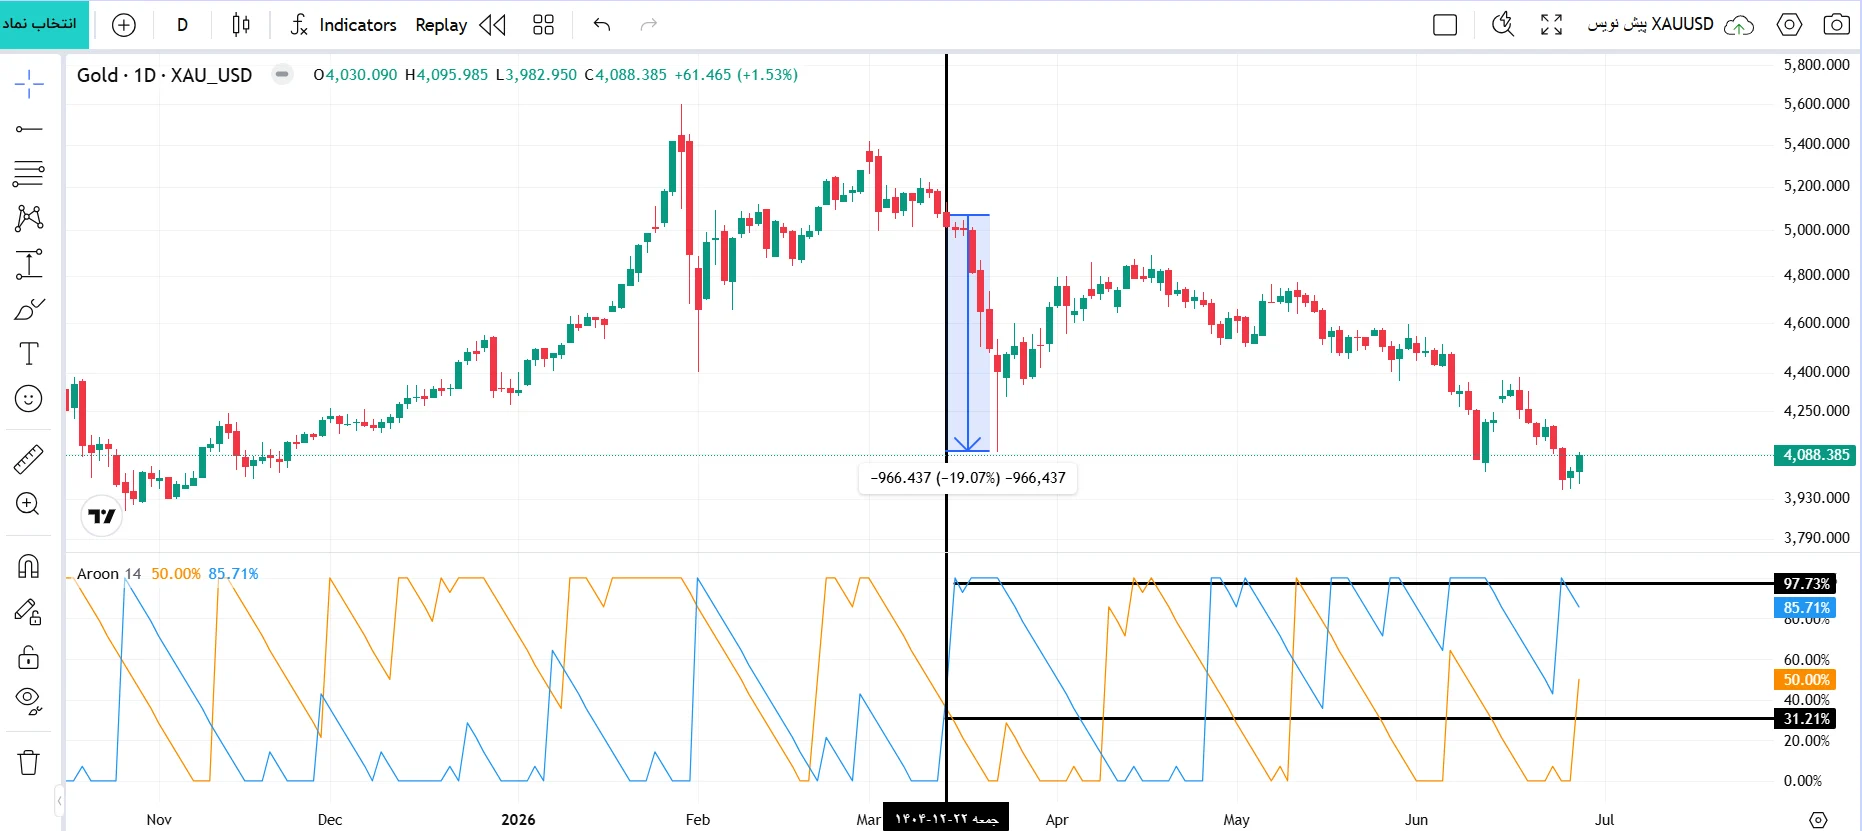
Task: Redo the last chart action
Action: tap(649, 25)
